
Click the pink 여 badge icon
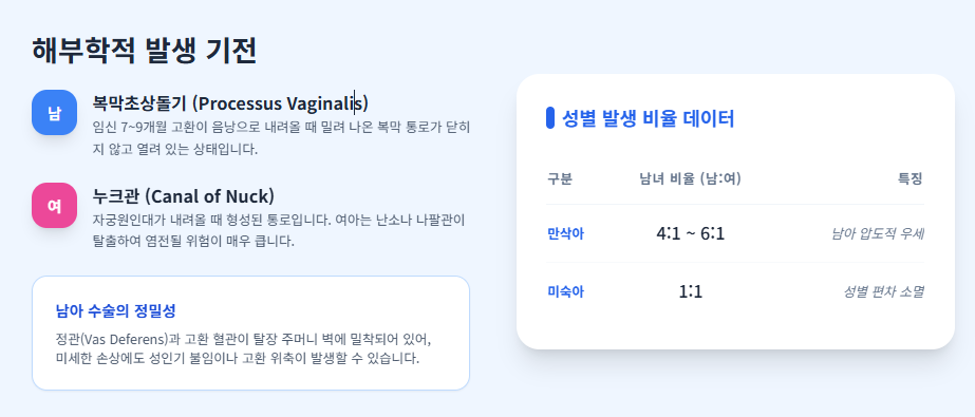point(54,205)
